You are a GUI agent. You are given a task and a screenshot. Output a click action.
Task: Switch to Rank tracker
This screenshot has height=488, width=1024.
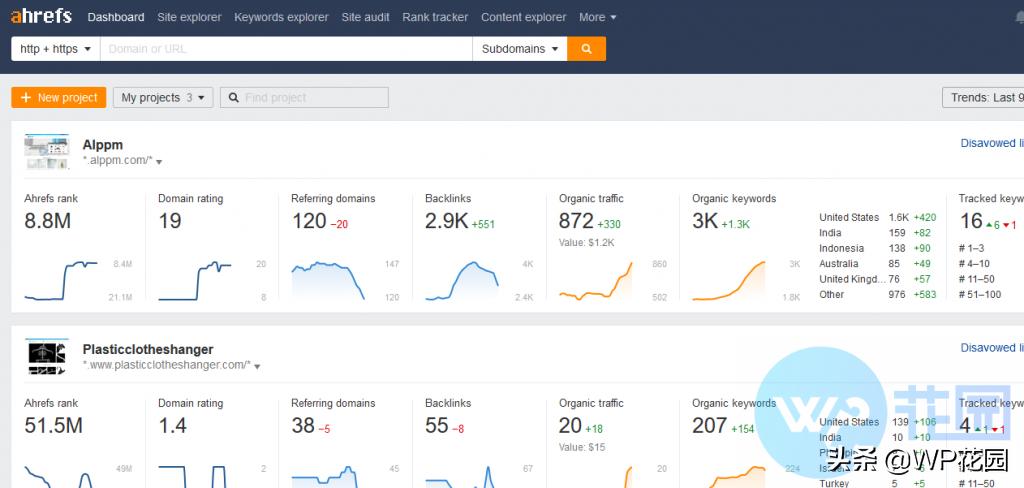(435, 17)
